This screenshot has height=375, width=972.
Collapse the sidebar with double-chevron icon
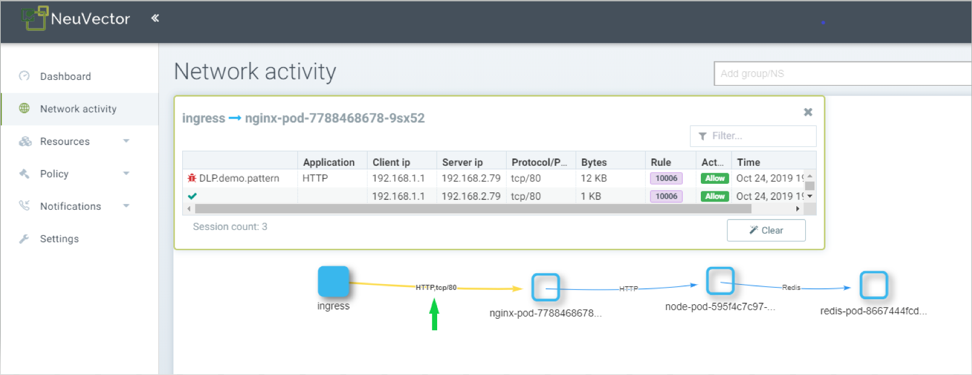155,18
